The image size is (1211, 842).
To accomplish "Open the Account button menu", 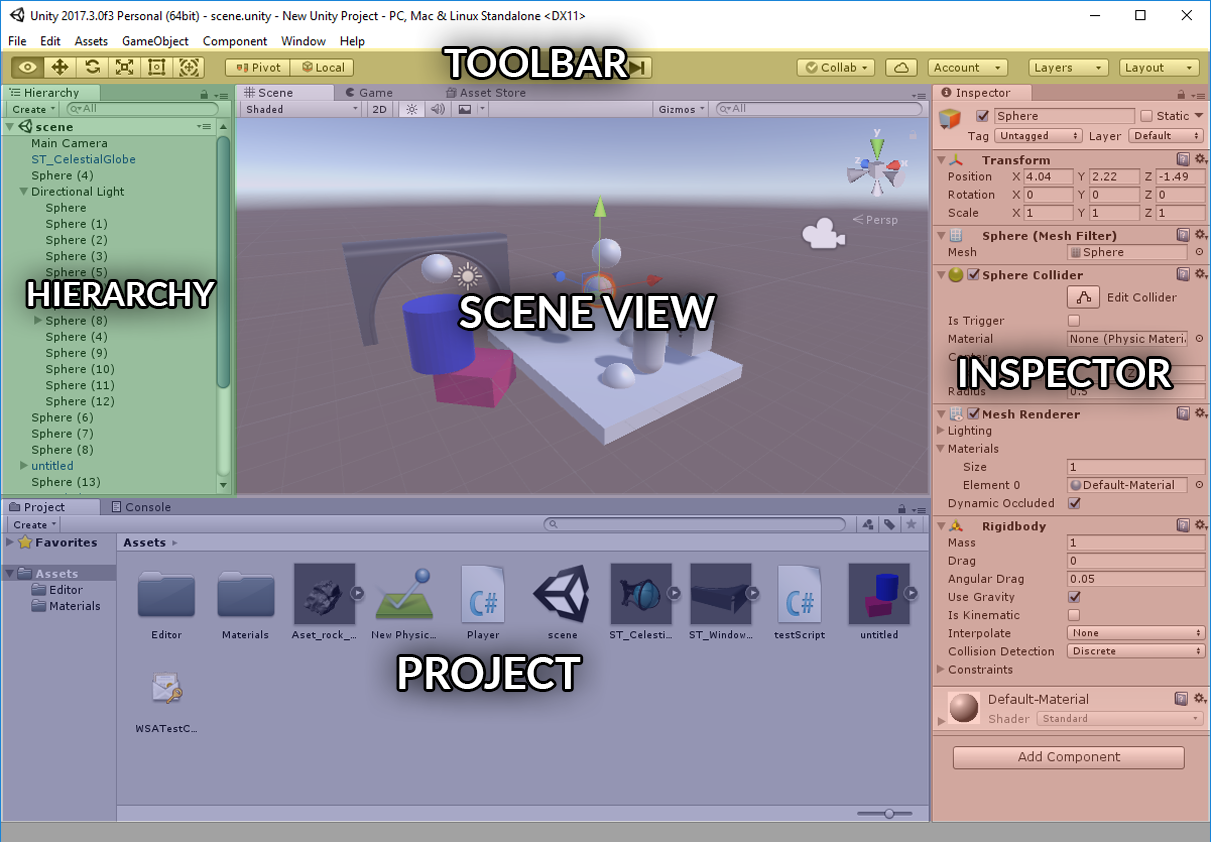I will coord(967,67).
